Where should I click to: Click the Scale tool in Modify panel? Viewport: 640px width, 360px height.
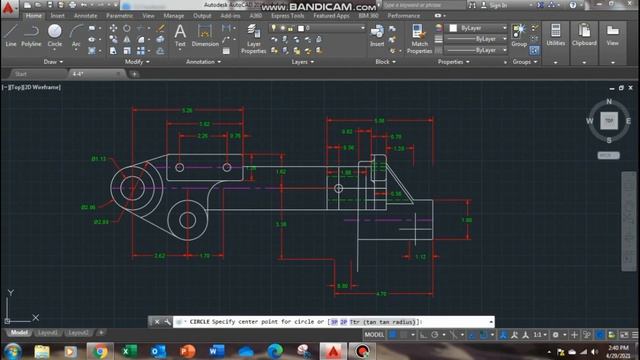[127, 51]
